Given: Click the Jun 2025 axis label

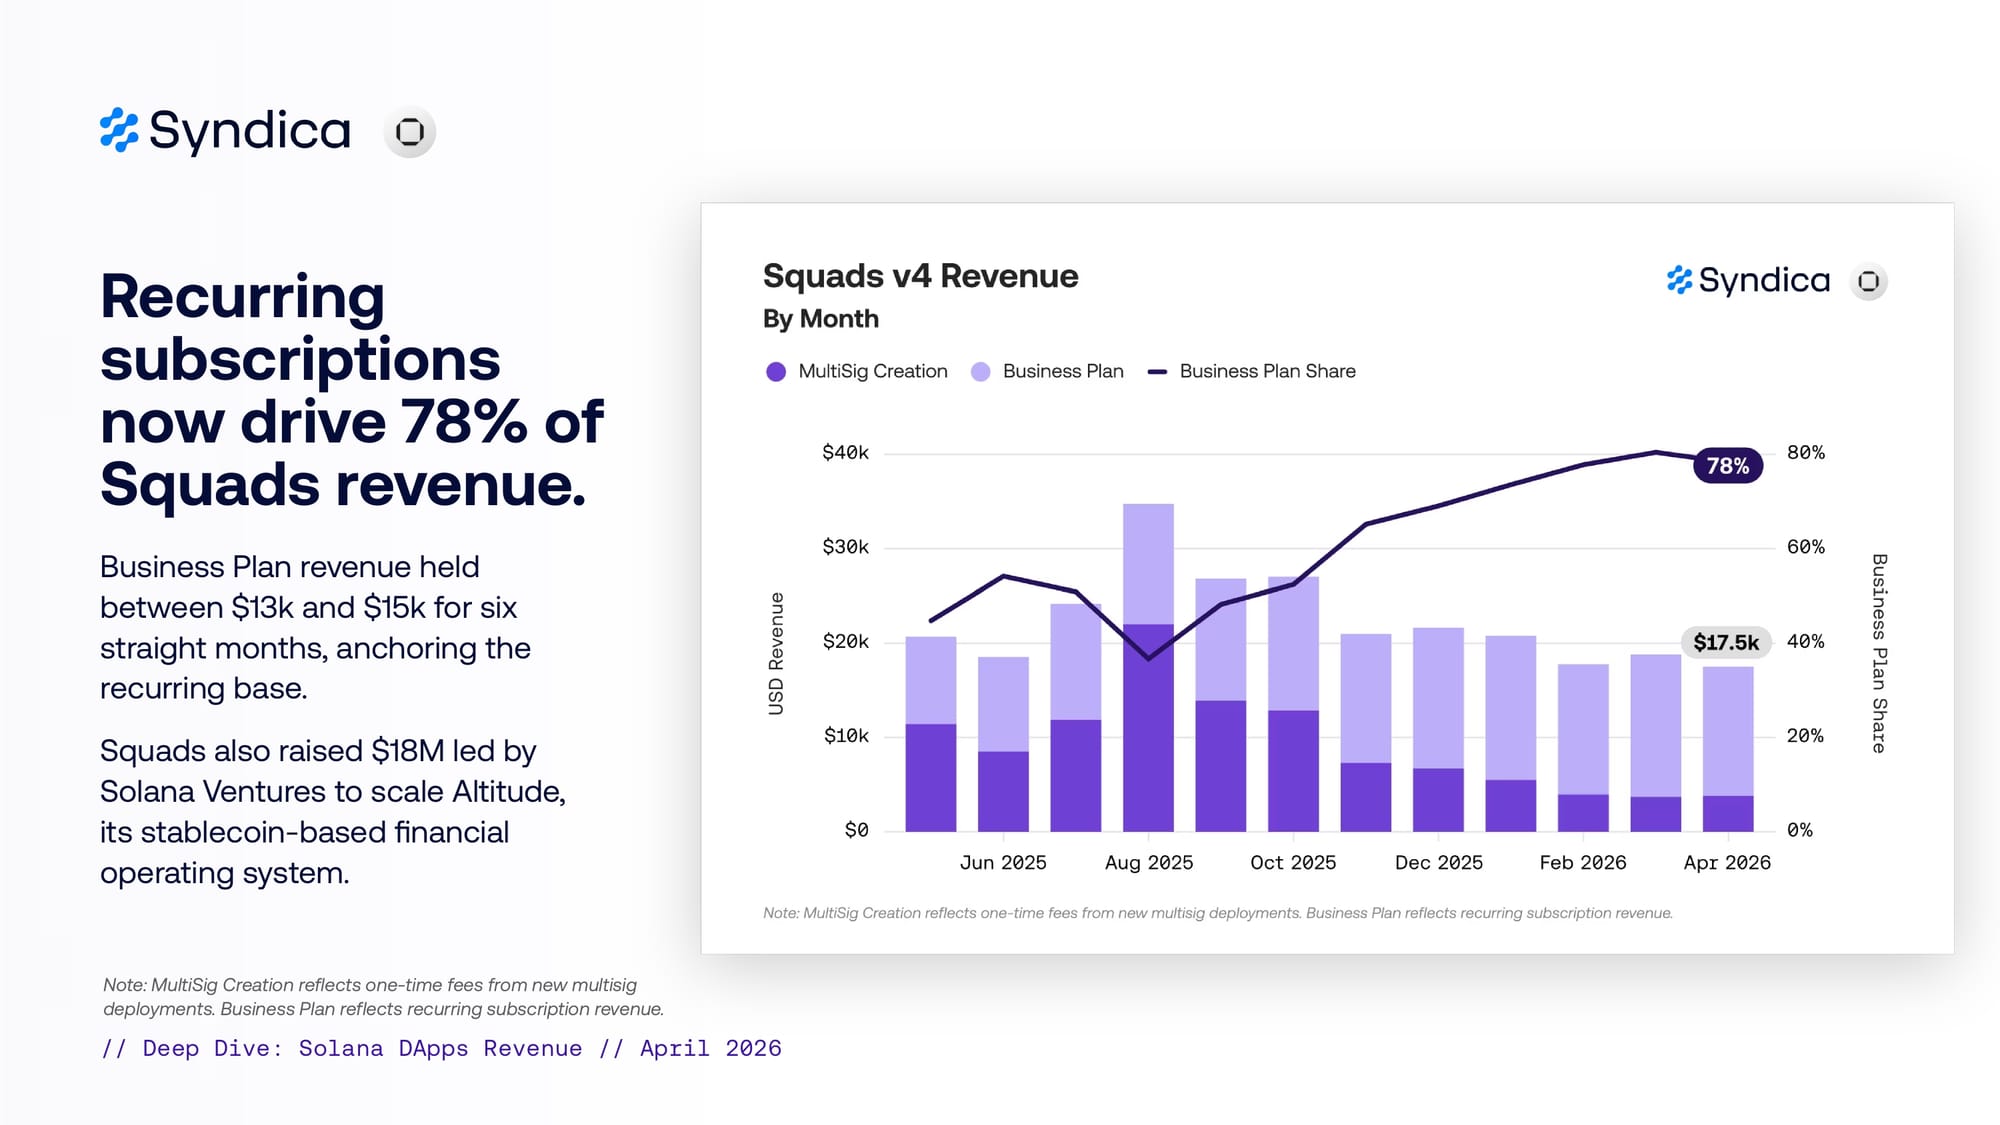Looking at the screenshot, I should tap(1003, 862).
